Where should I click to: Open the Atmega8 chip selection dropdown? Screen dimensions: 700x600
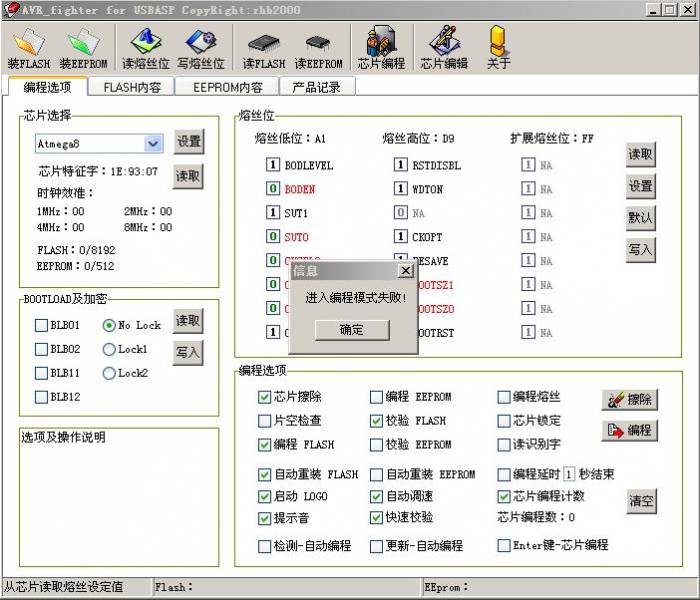[153, 144]
